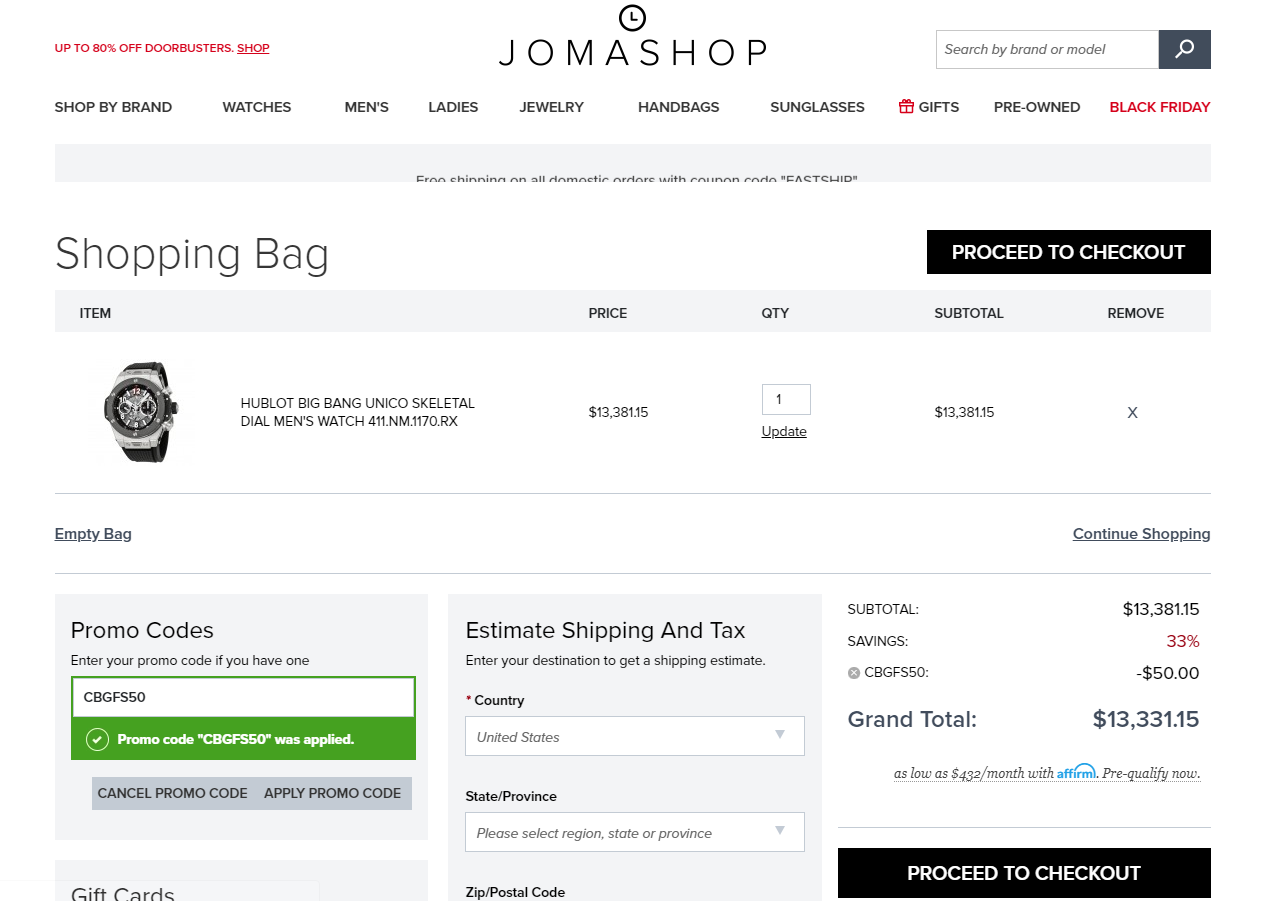Click the Continue Shopping link
Image resolution: width=1285 pixels, height=901 pixels.
click(x=1141, y=534)
